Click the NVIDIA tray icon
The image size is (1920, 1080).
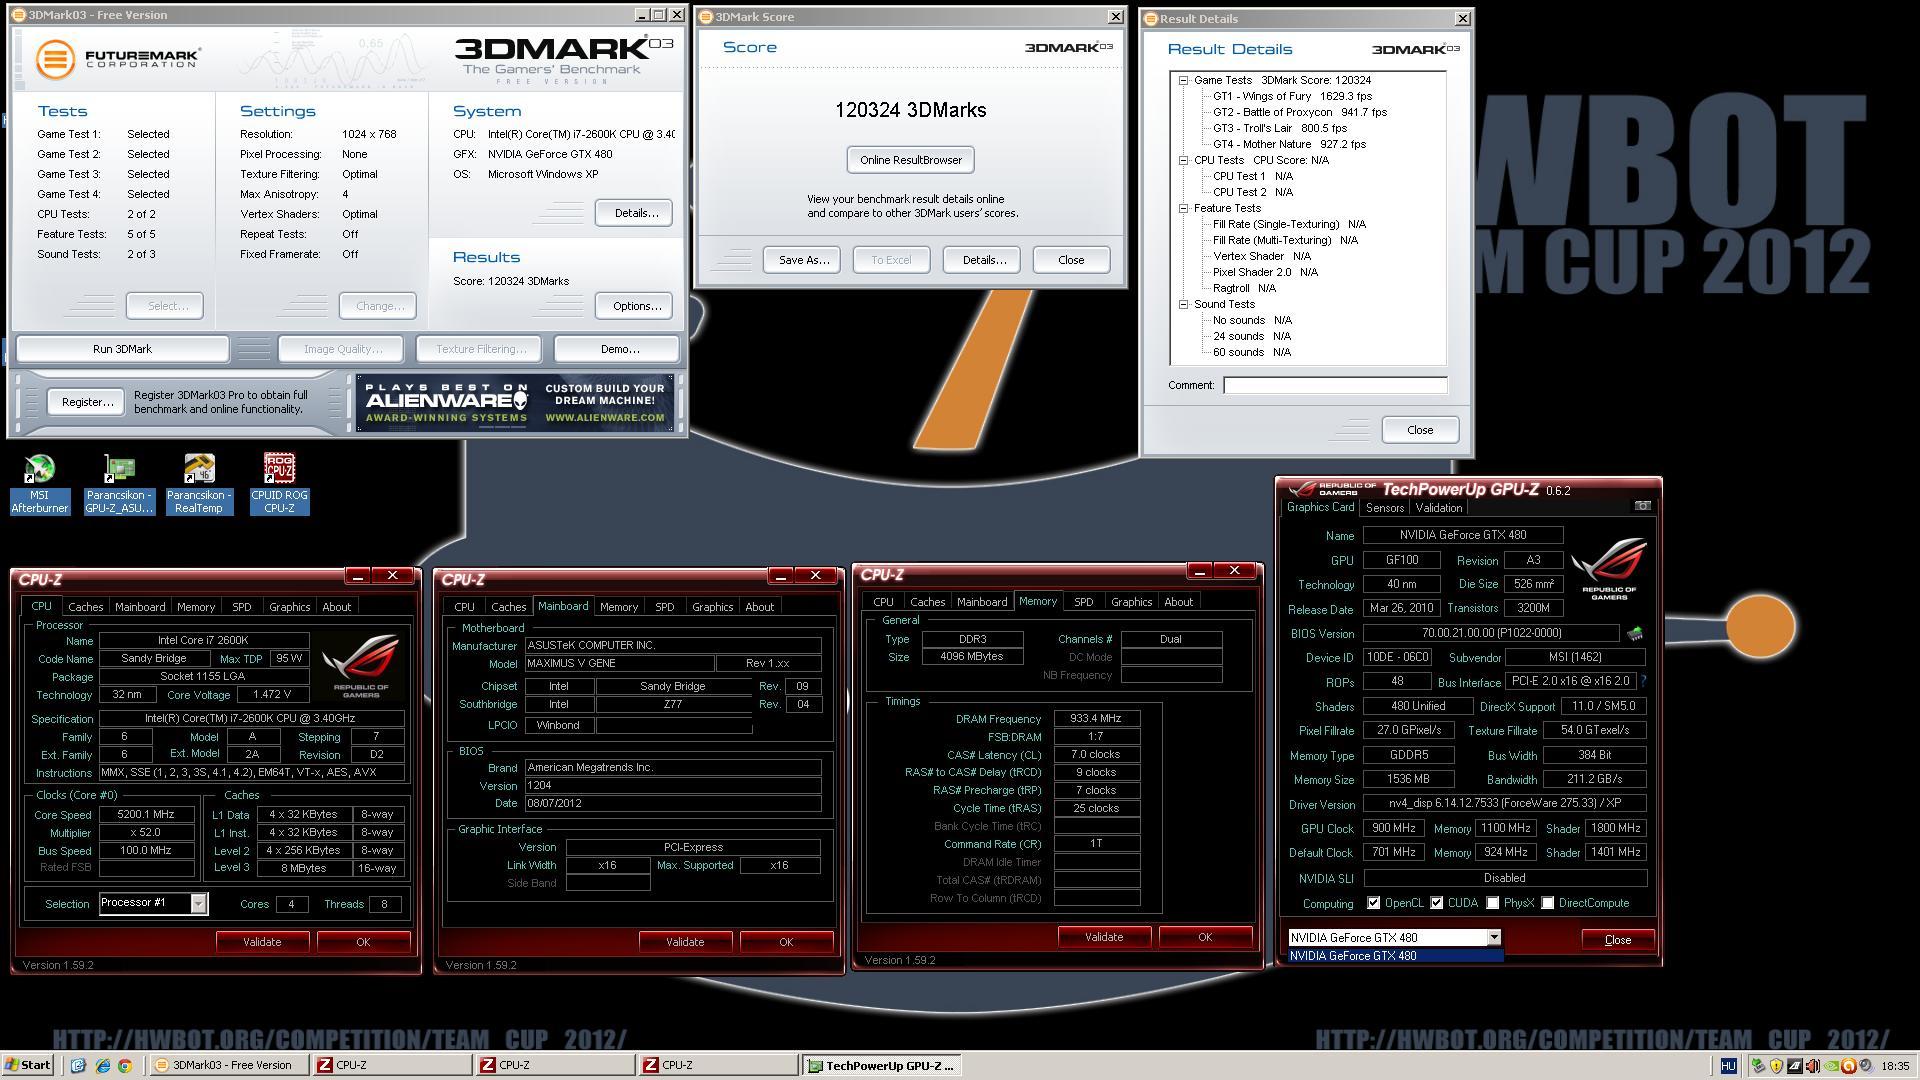[1832, 1066]
